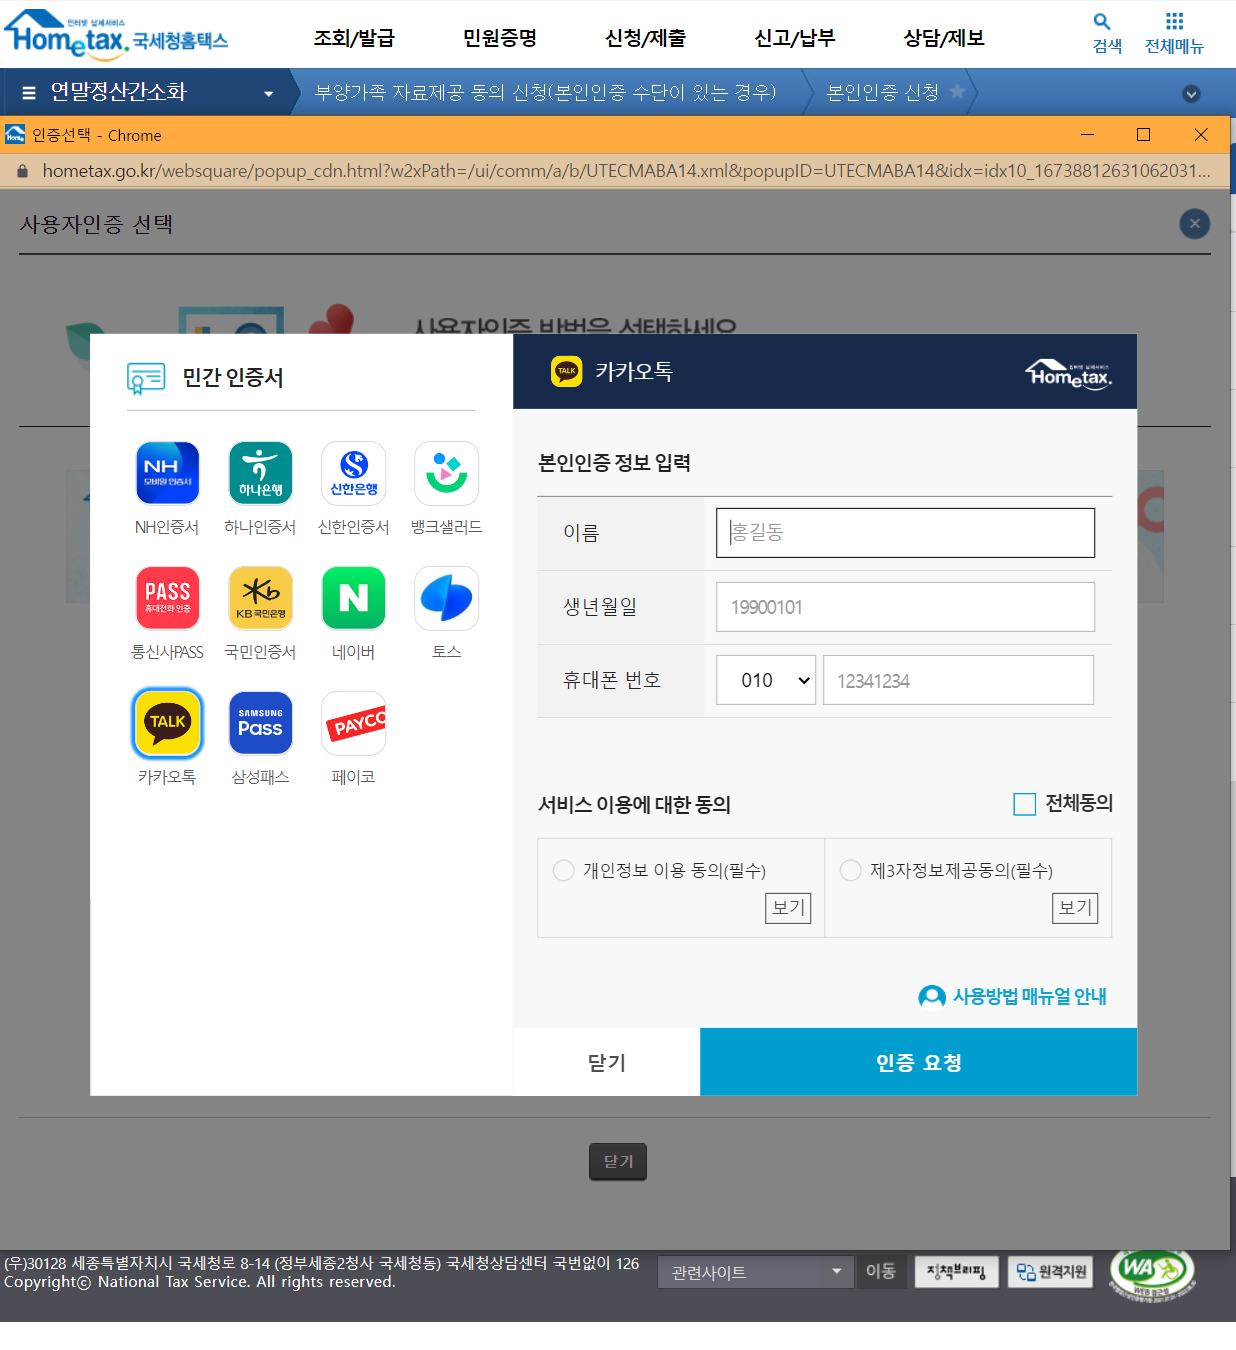This screenshot has width=1236, height=1350.
Task: Select the NH인증서 certificate icon
Action: click(x=168, y=473)
